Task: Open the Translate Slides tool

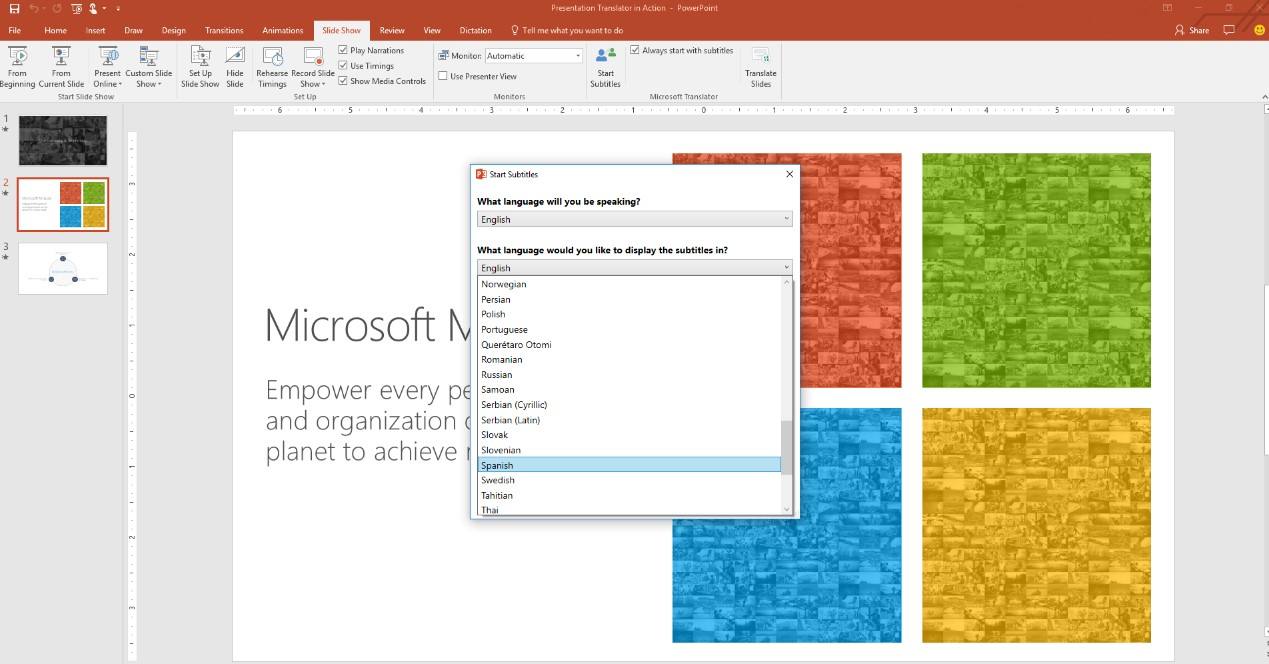Action: pyautogui.click(x=760, y=66)
